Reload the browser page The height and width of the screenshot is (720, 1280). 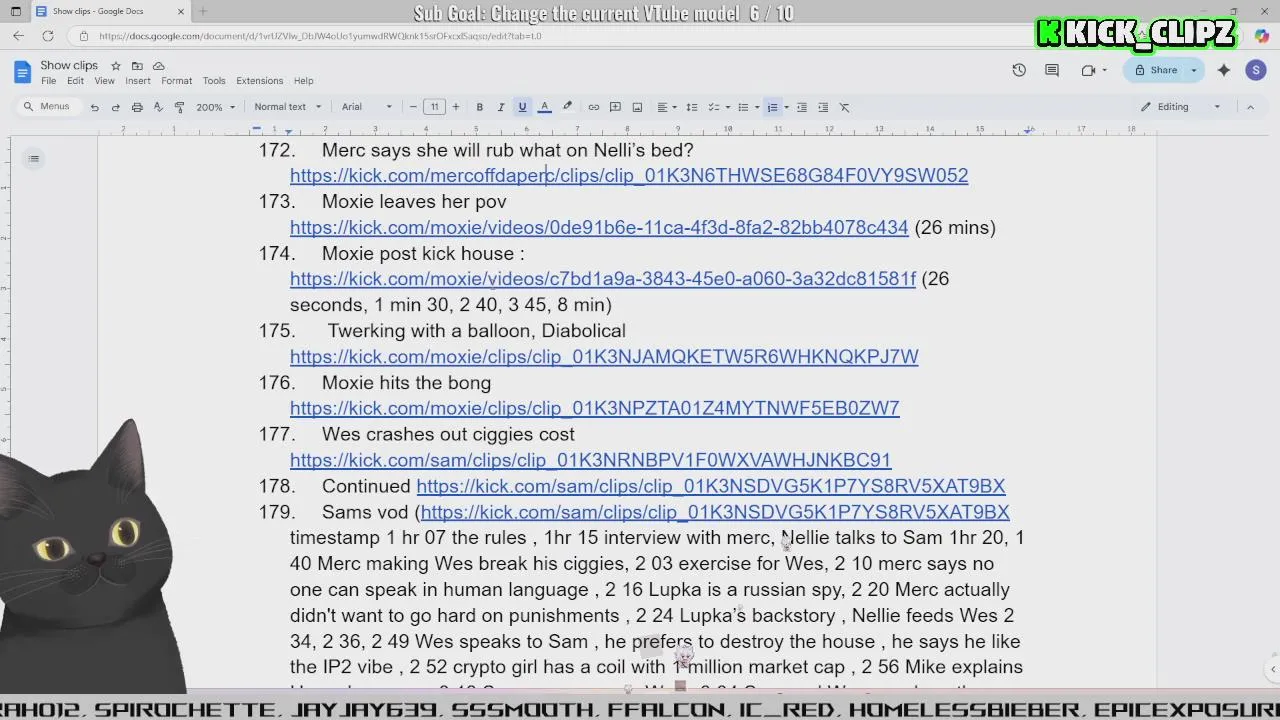pyautogui.click(x=47, y=36)
